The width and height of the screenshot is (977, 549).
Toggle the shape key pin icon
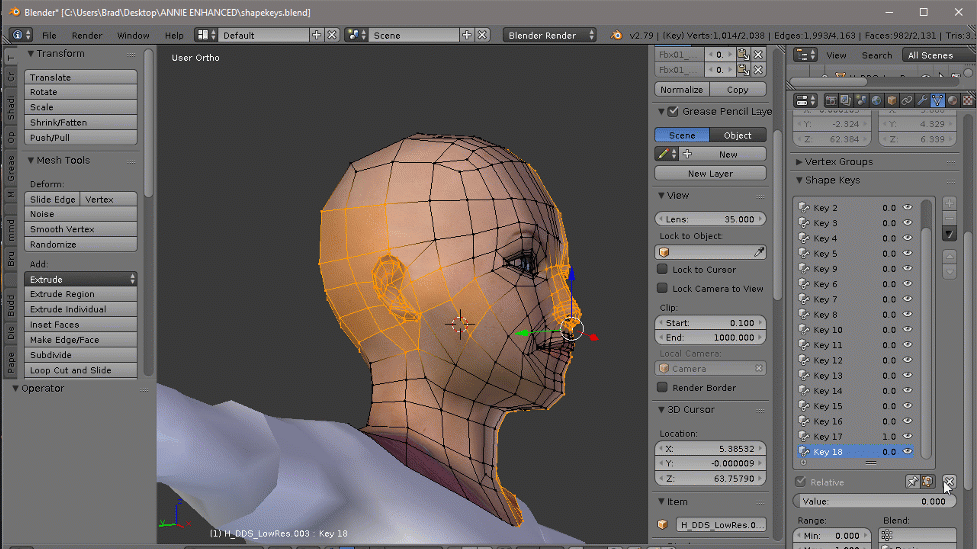point(913,482)
